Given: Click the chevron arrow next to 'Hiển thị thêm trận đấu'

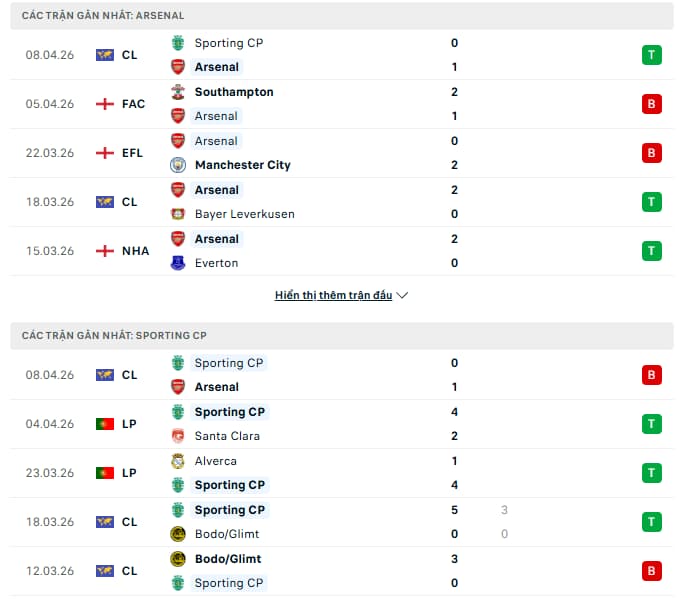Looking at the screenshot, I should 402,296.
